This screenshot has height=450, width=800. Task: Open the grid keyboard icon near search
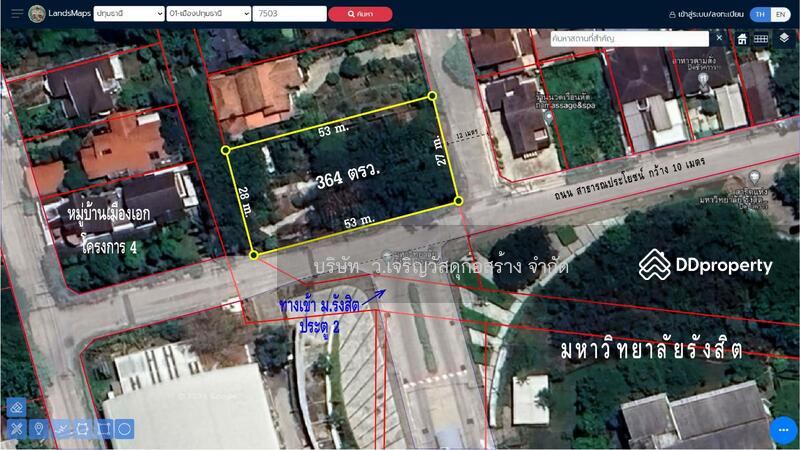[761, 39]
